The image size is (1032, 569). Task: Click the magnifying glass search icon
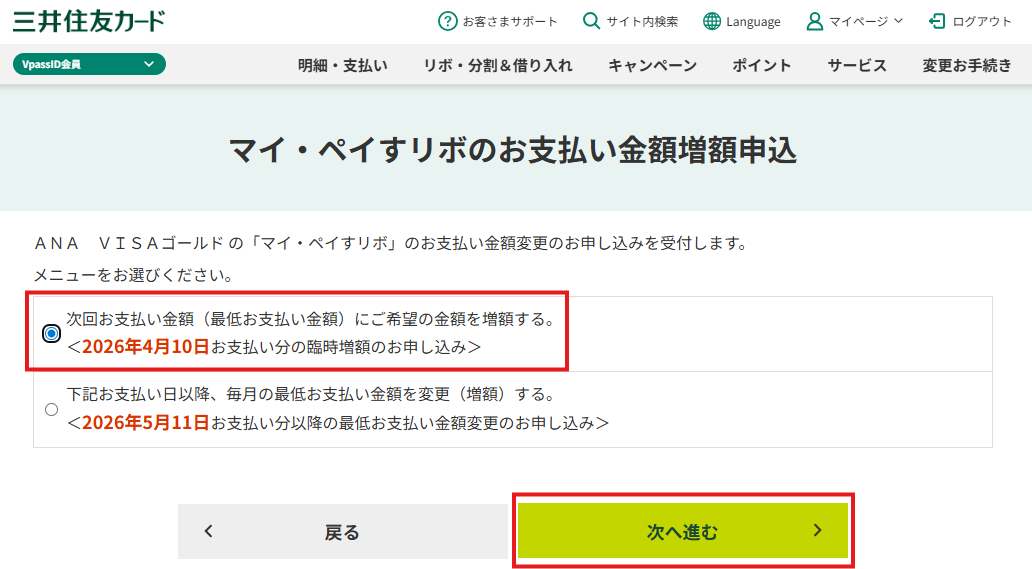click(591, 21)
